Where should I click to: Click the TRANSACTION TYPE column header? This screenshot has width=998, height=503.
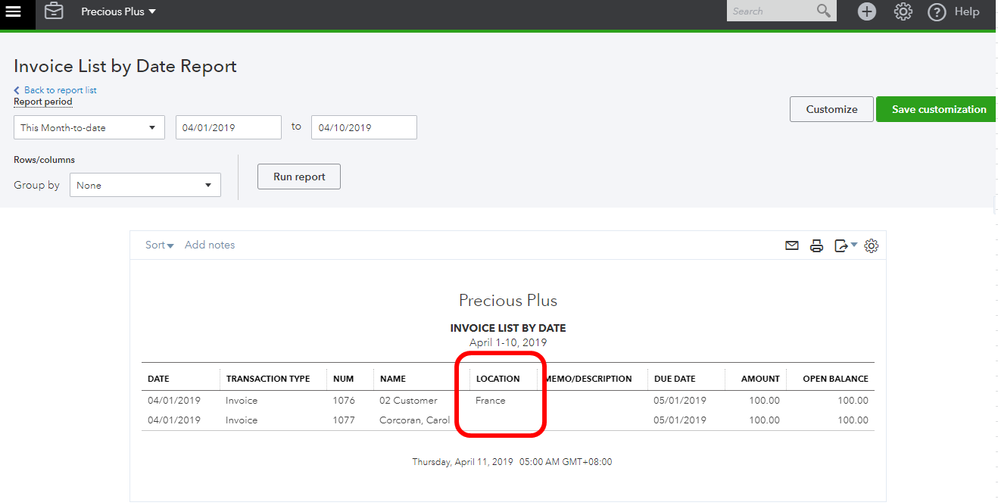tap(268, 379)
